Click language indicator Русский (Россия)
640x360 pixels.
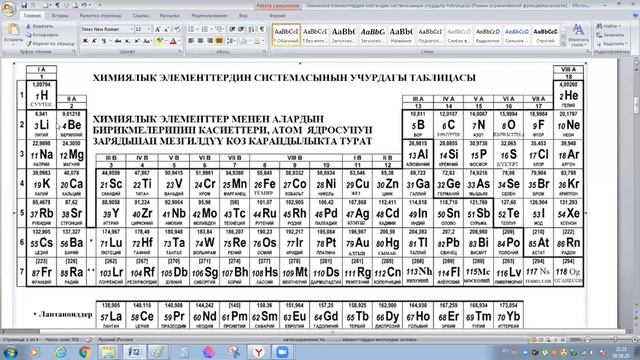(x=116, y=340)
